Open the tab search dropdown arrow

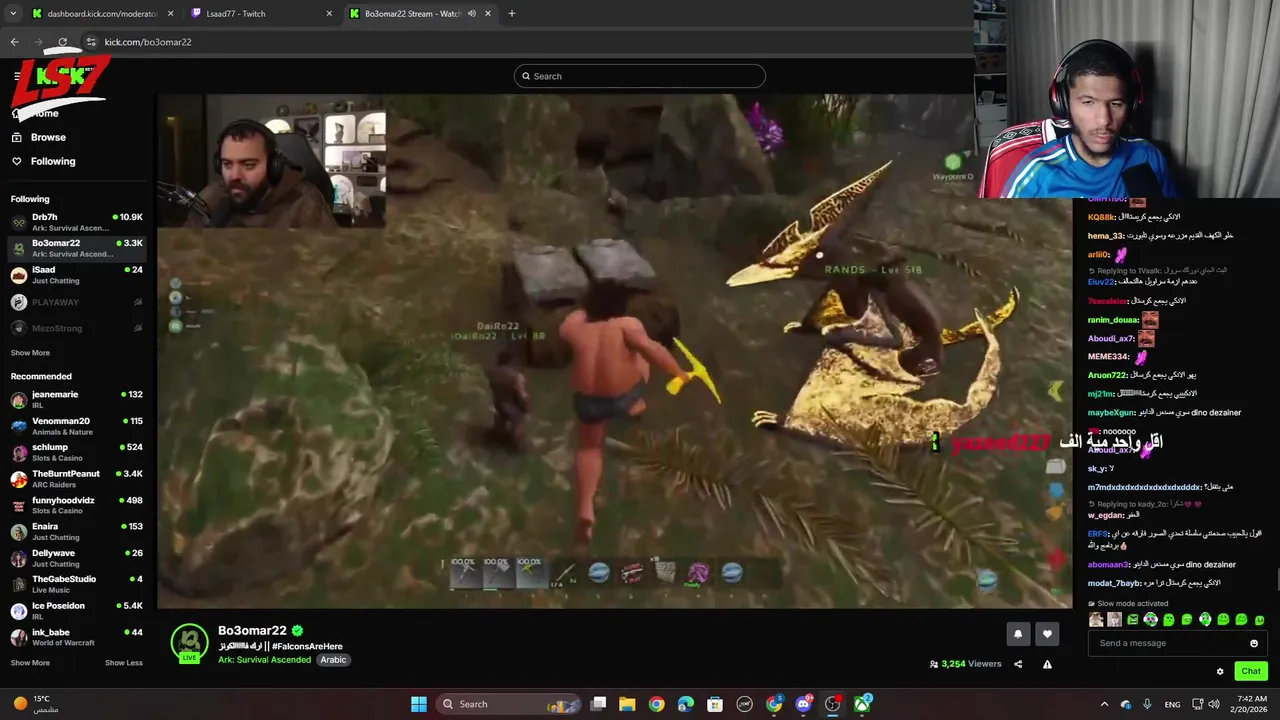pyautogui.click(x=12, y=14)
